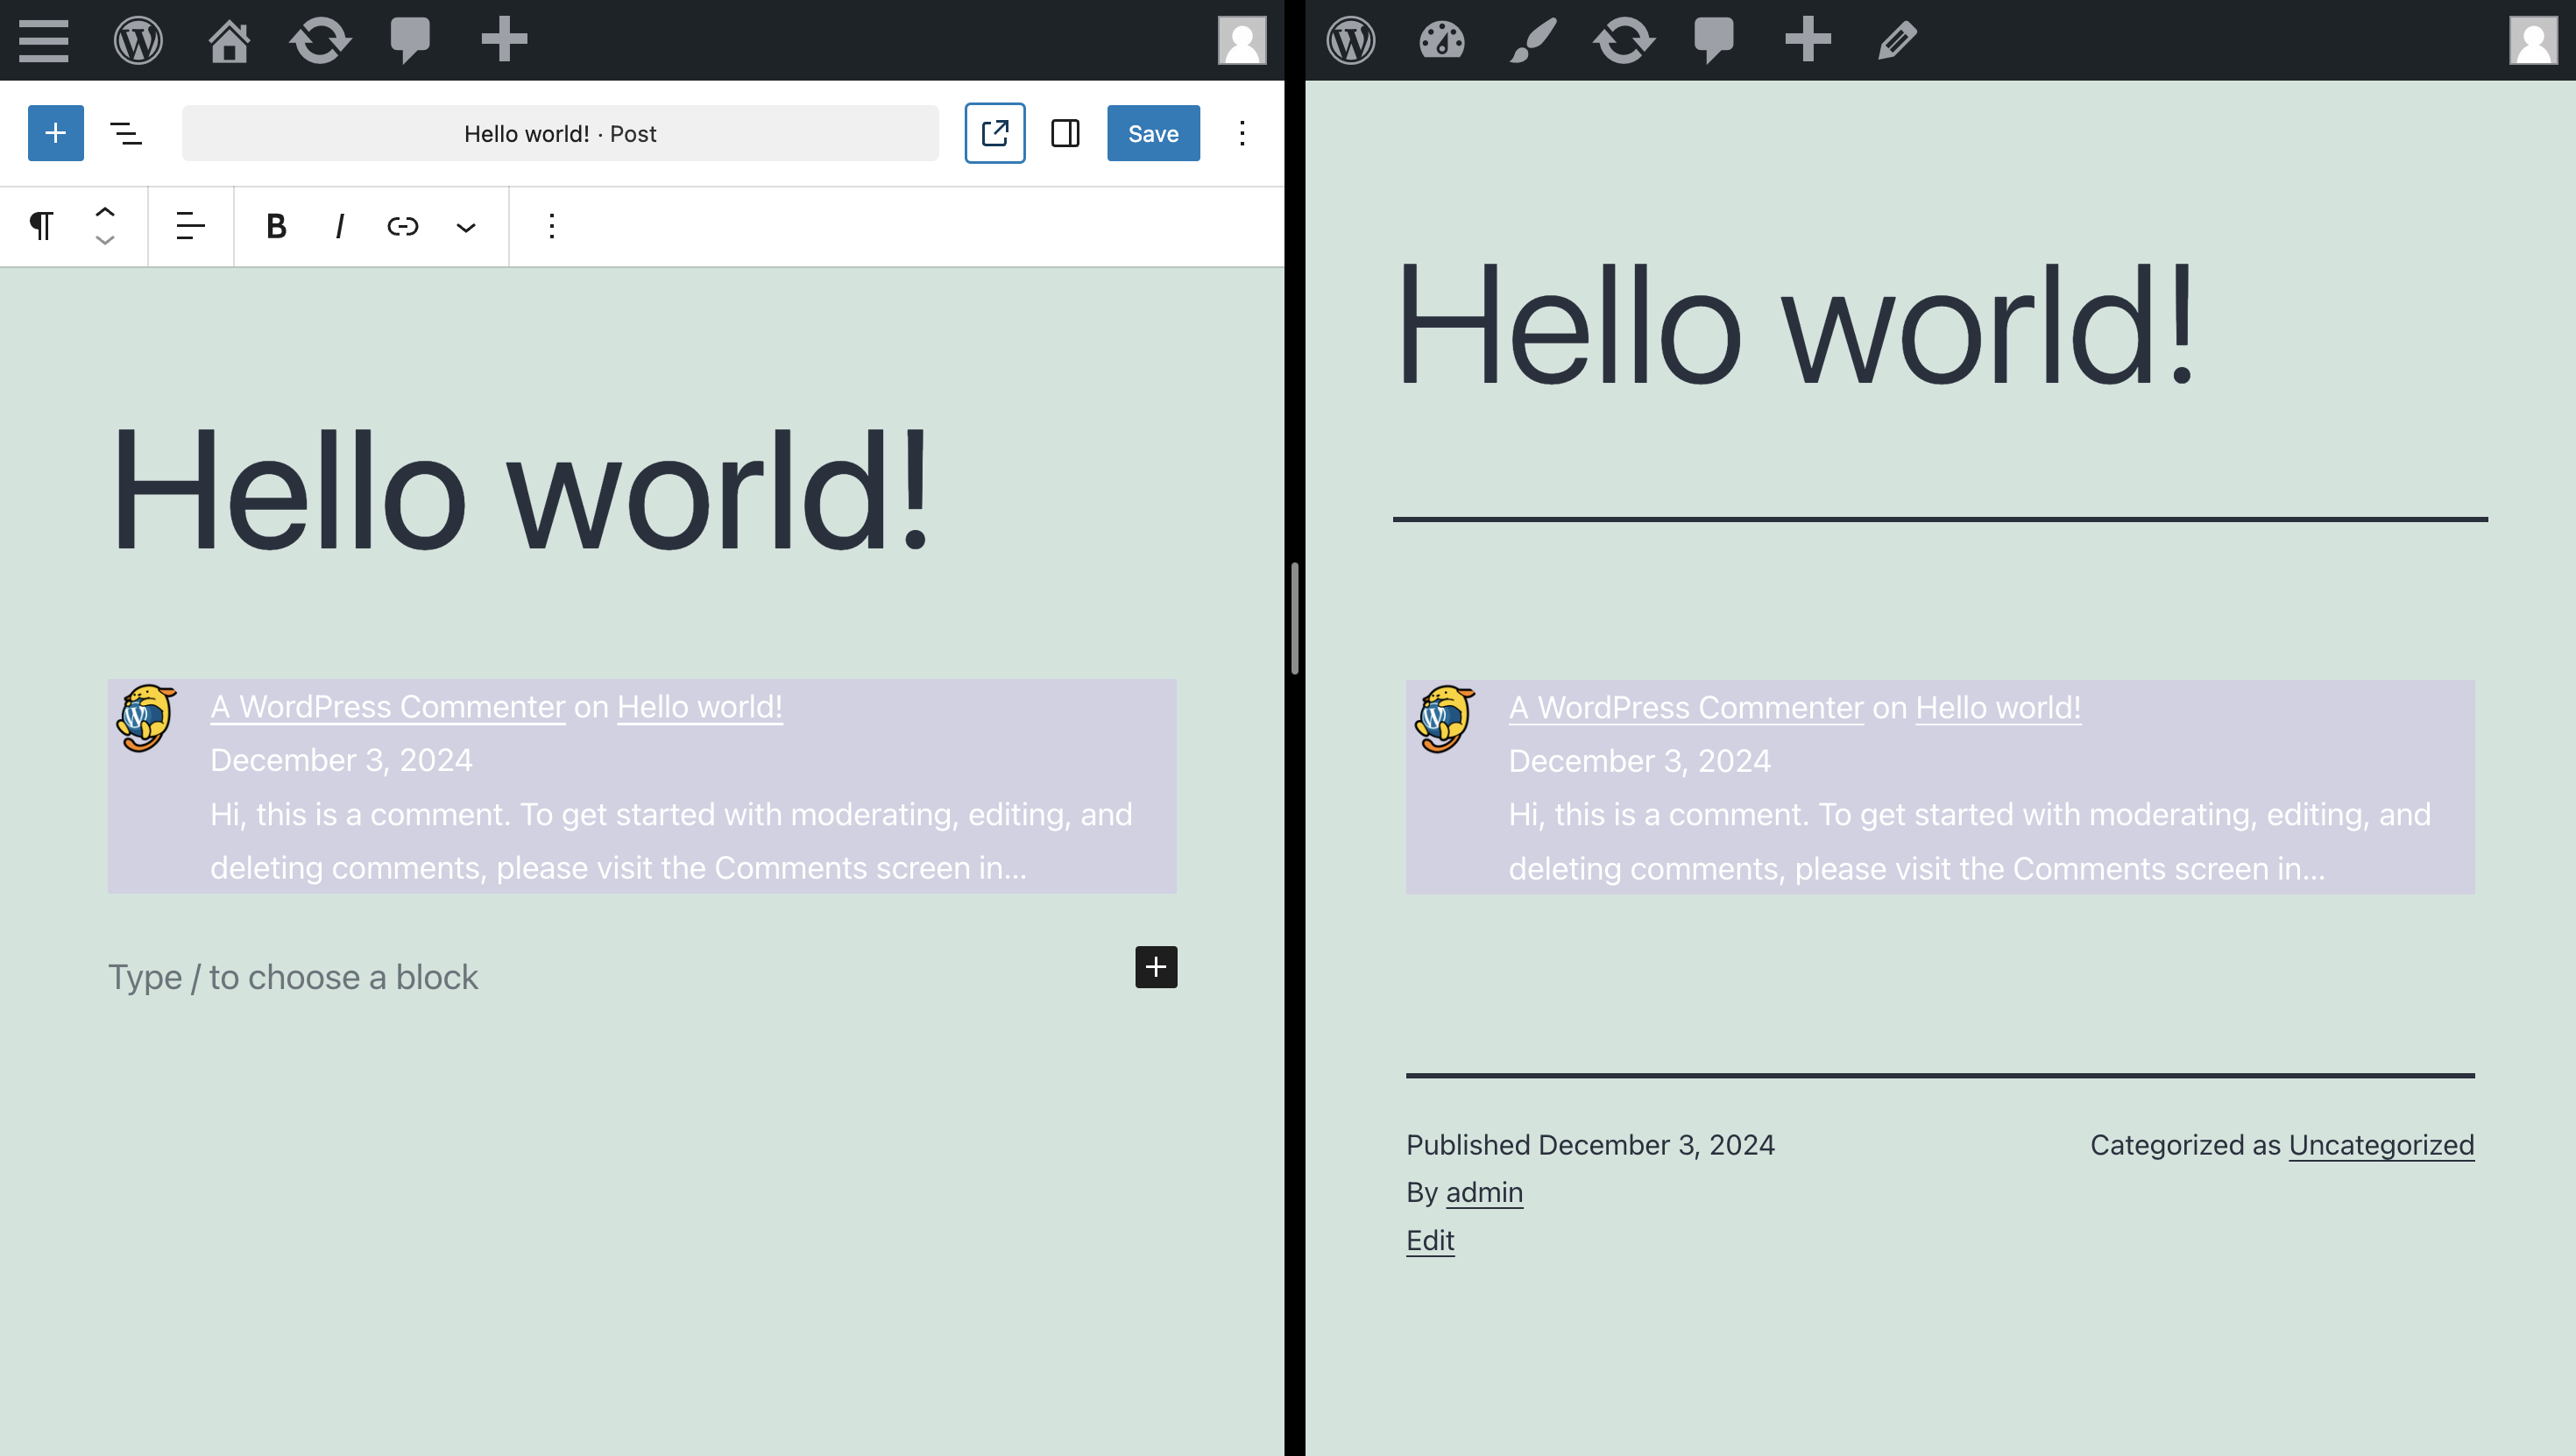2576x1456 pixels.
Task: Click the view post external link icon
Action: 994,133
